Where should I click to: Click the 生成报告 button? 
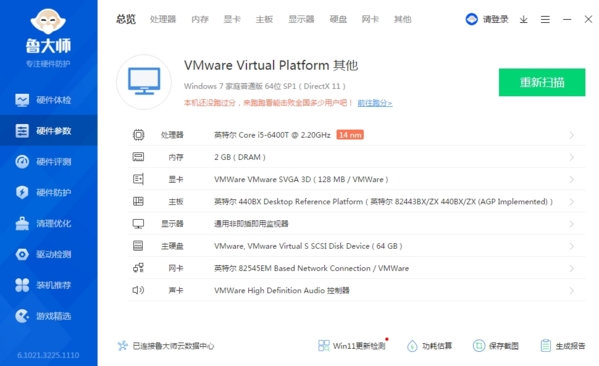pos(562,346)
